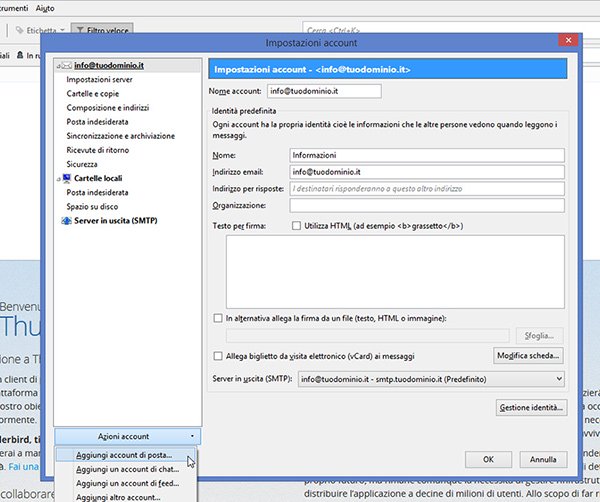Click the Organizzazione input field
600x502 pixels.
click(x=427, y=205)
